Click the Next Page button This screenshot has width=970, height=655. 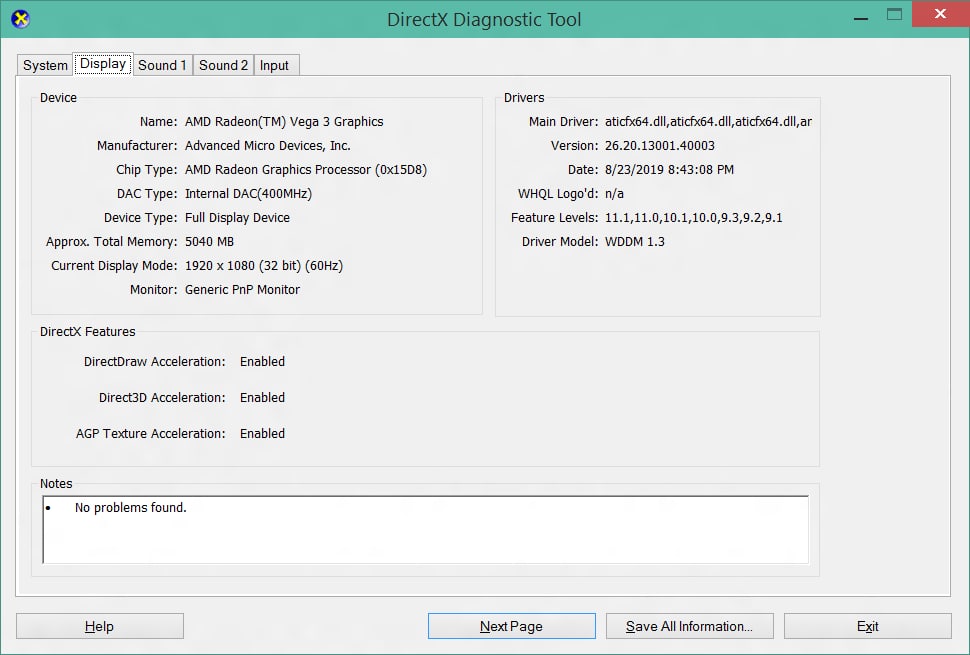(x=512, y=626)
